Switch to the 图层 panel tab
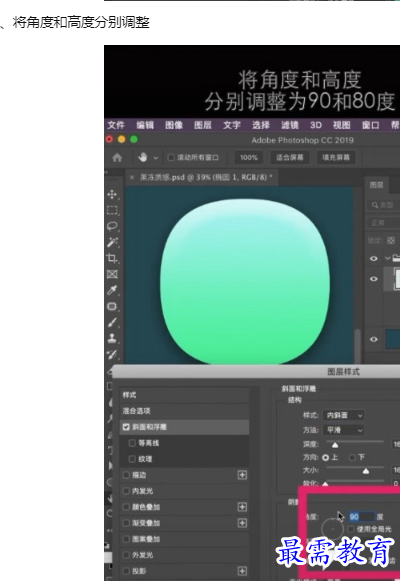The width and height of the screenshot is (400, 583). pyautogui.click(x=376, y=185)
